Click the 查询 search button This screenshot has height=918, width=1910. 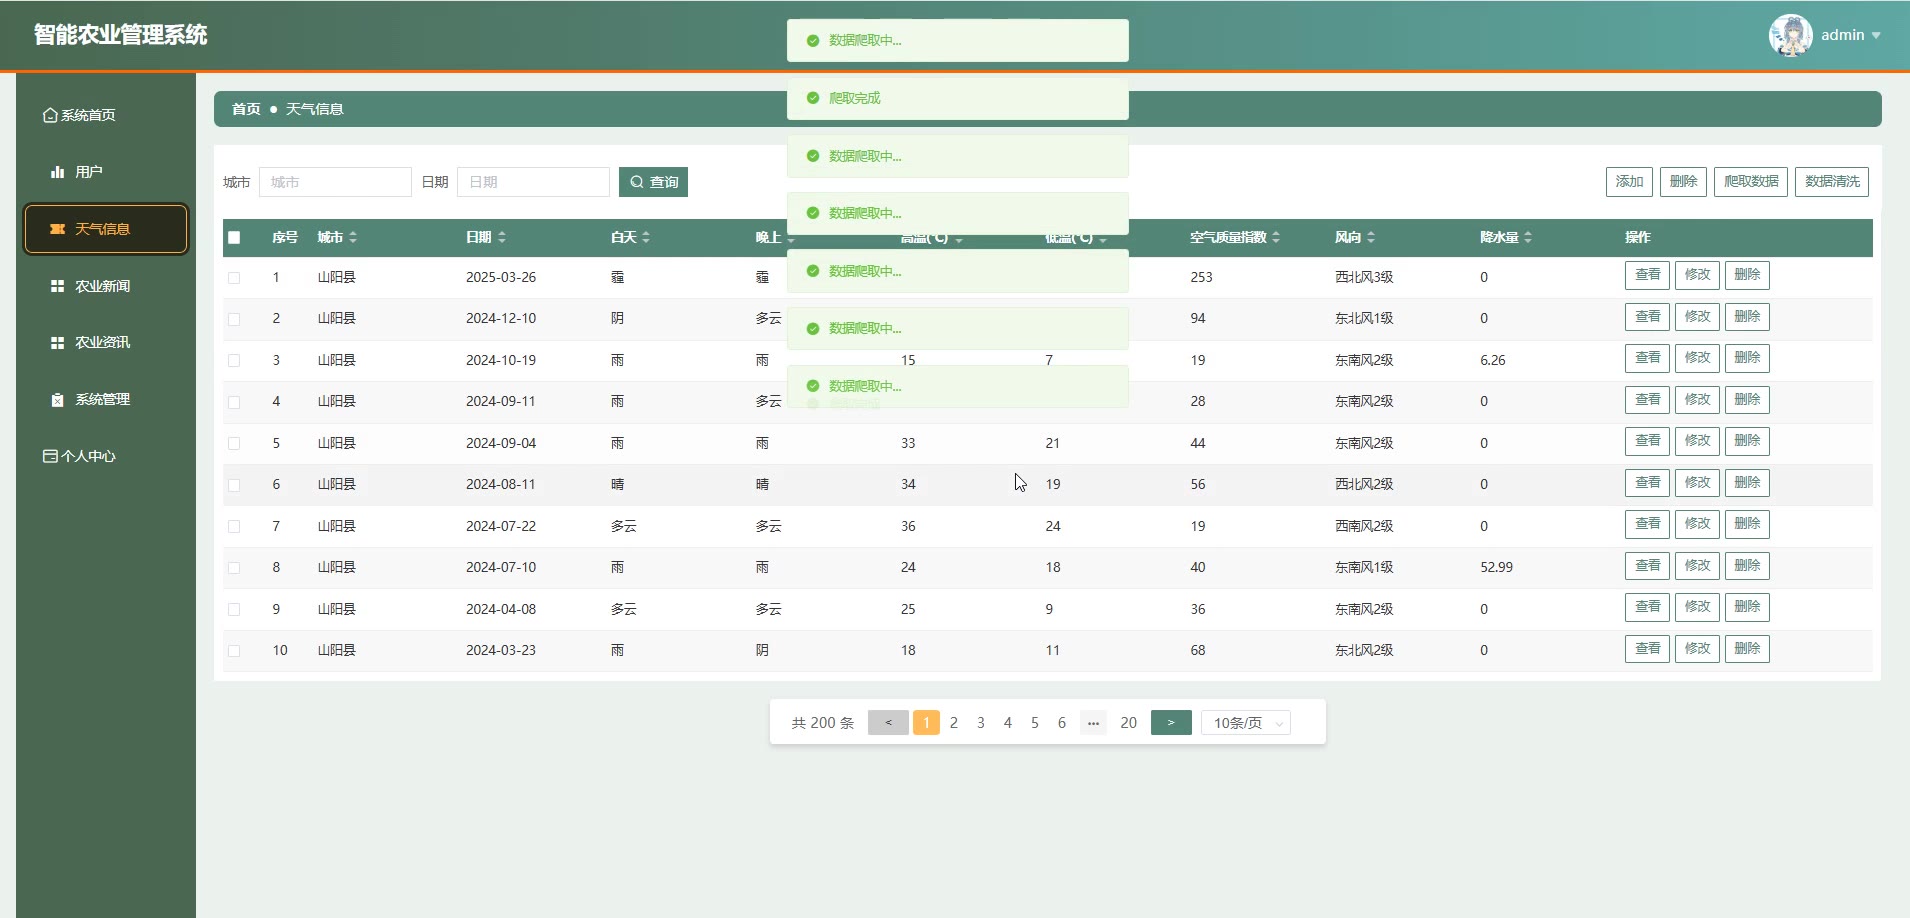click(x=653, y=182)
